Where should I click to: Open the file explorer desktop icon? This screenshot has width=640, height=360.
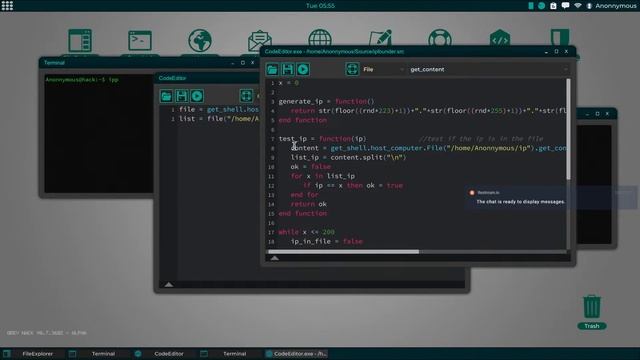pyautogui.click(x=80, y=40)
